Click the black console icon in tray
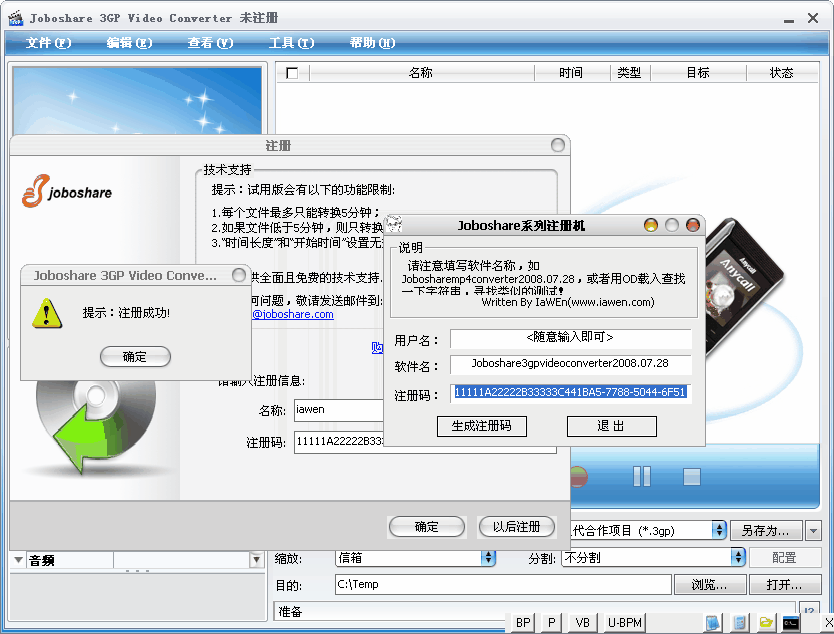834x634 pixels. [x=791, y=623]
